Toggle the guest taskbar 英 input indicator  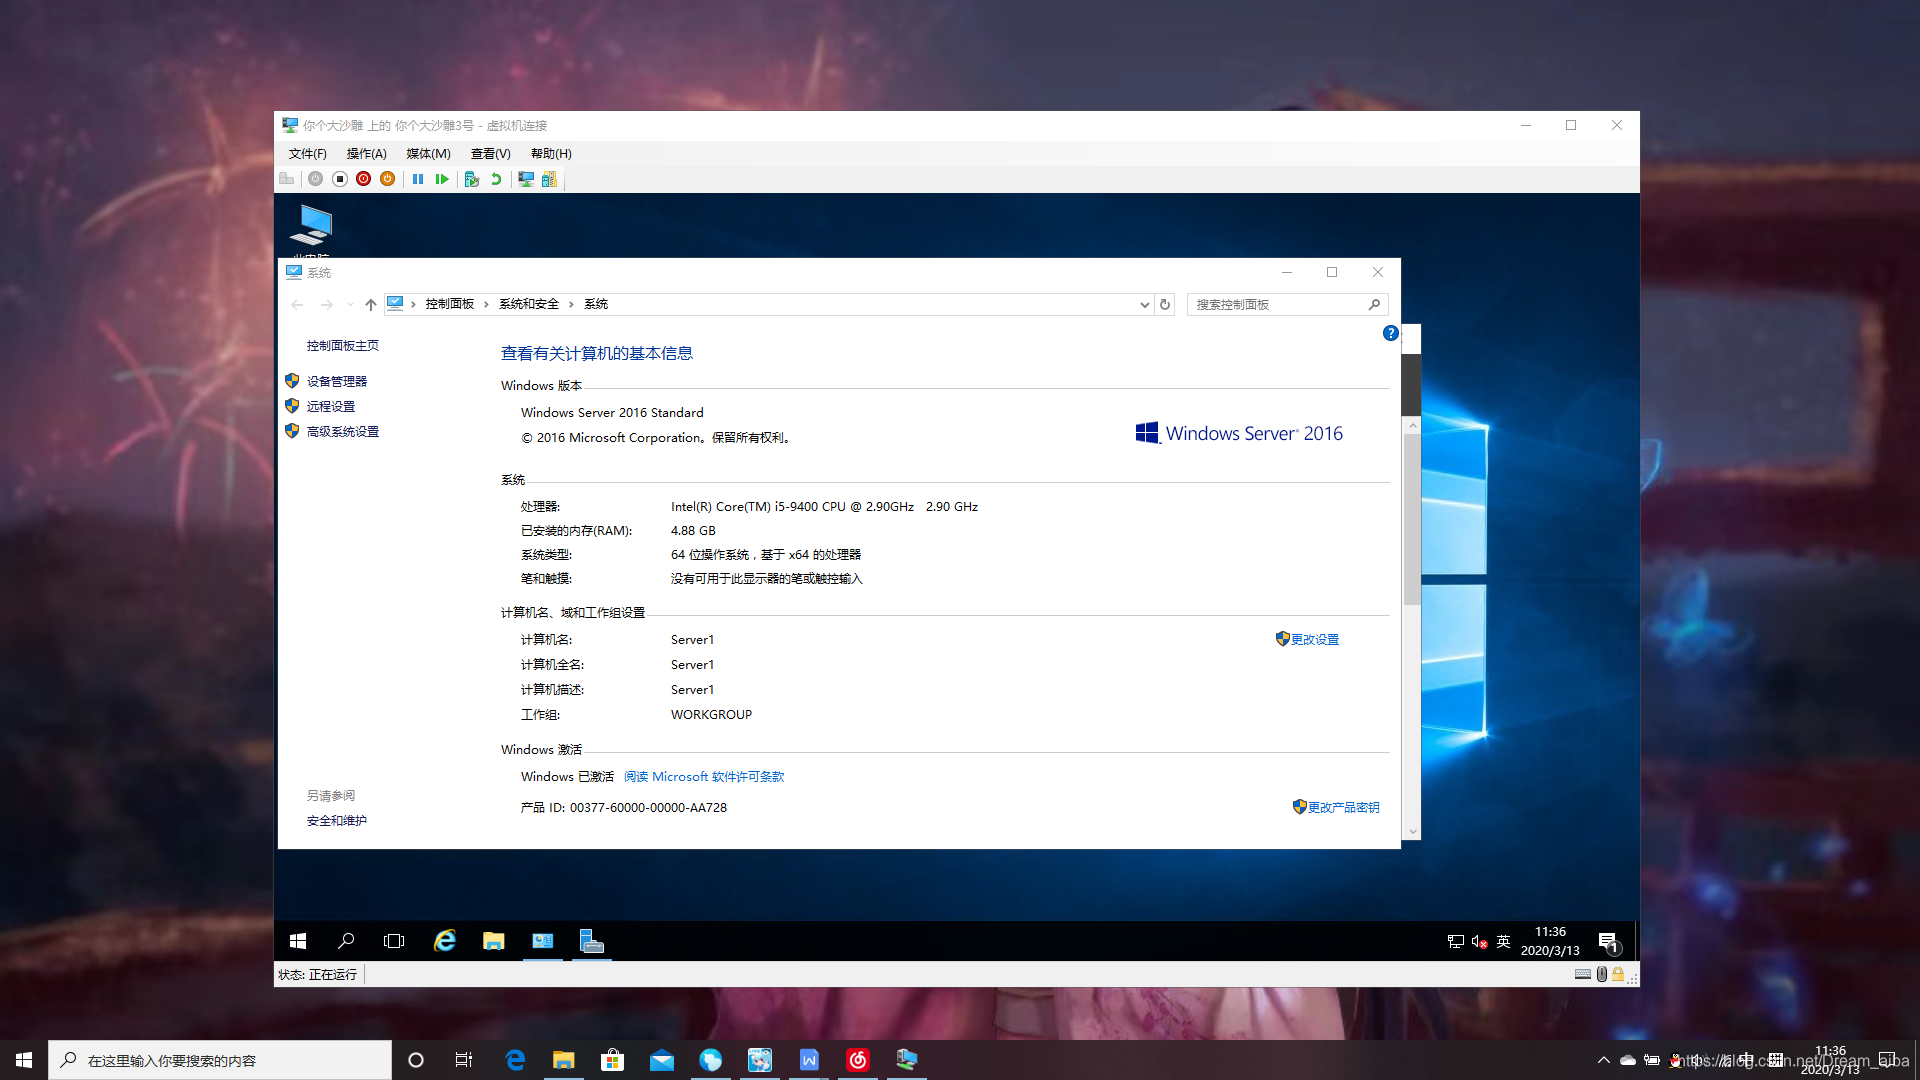tap(1503, 941)
